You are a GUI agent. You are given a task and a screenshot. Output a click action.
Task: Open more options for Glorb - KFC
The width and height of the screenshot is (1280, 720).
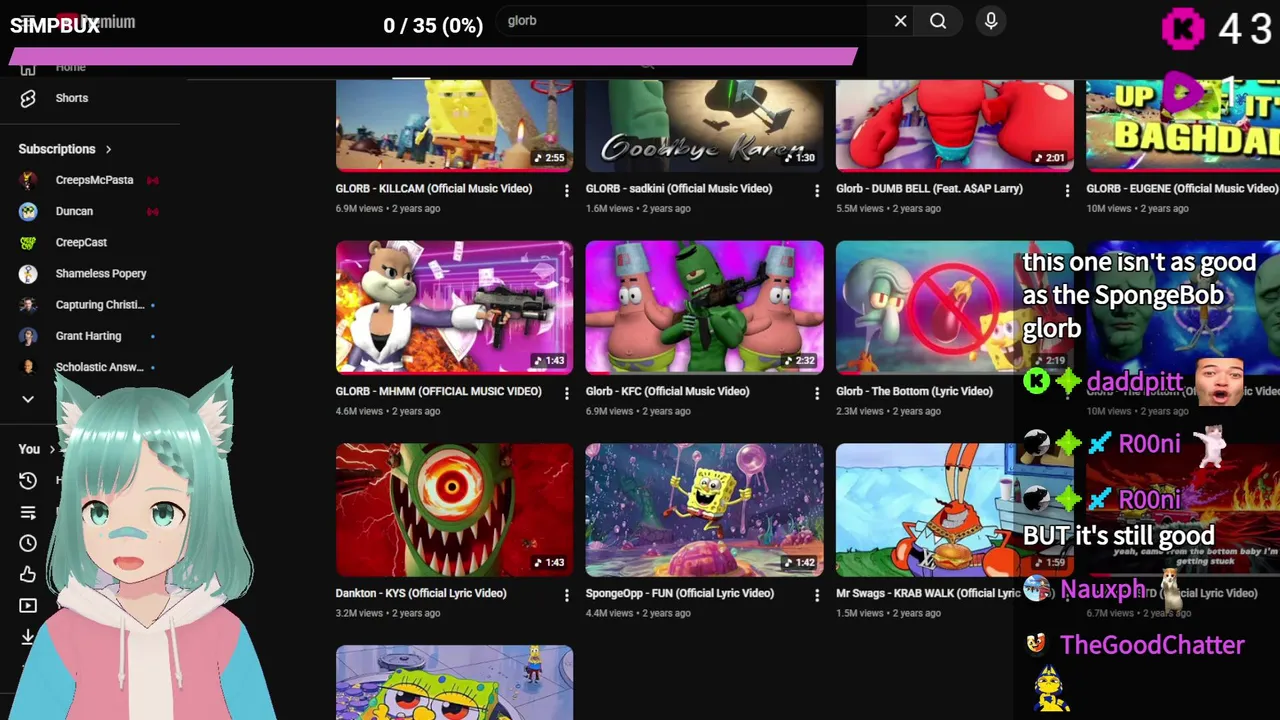click(816, 393)
